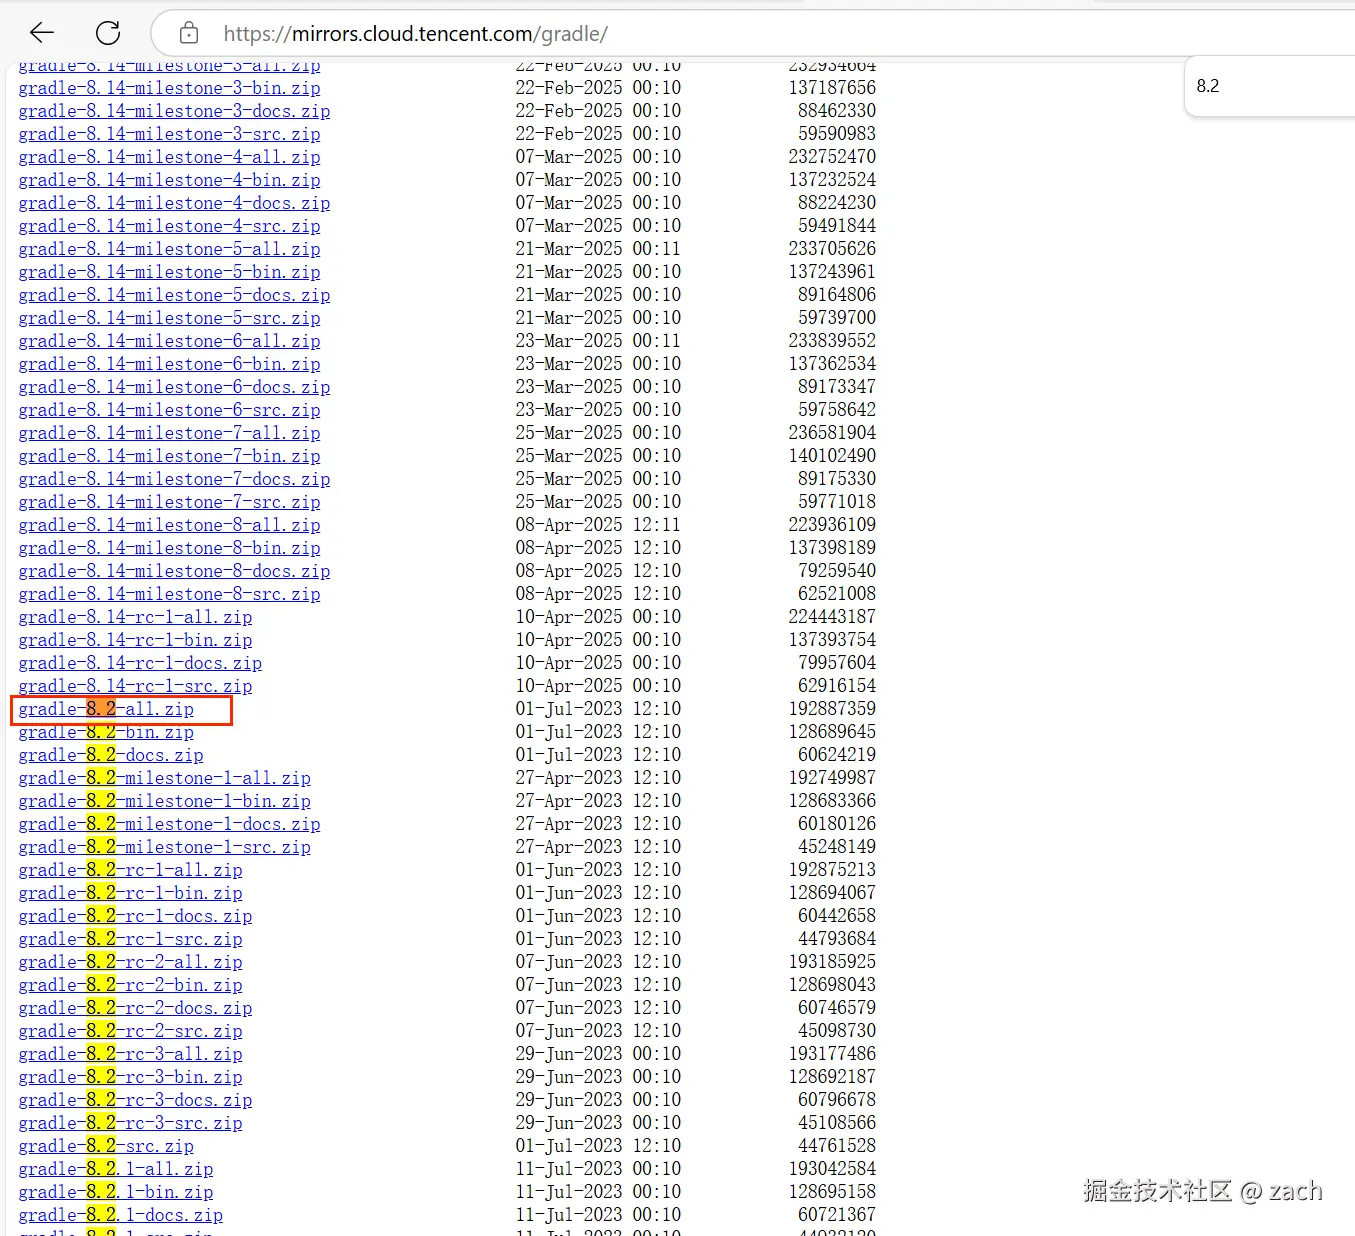Open gradle-8.14-milestone-7-all.zip
The height and width of the screenshot is (1236, 1355).
170,433
